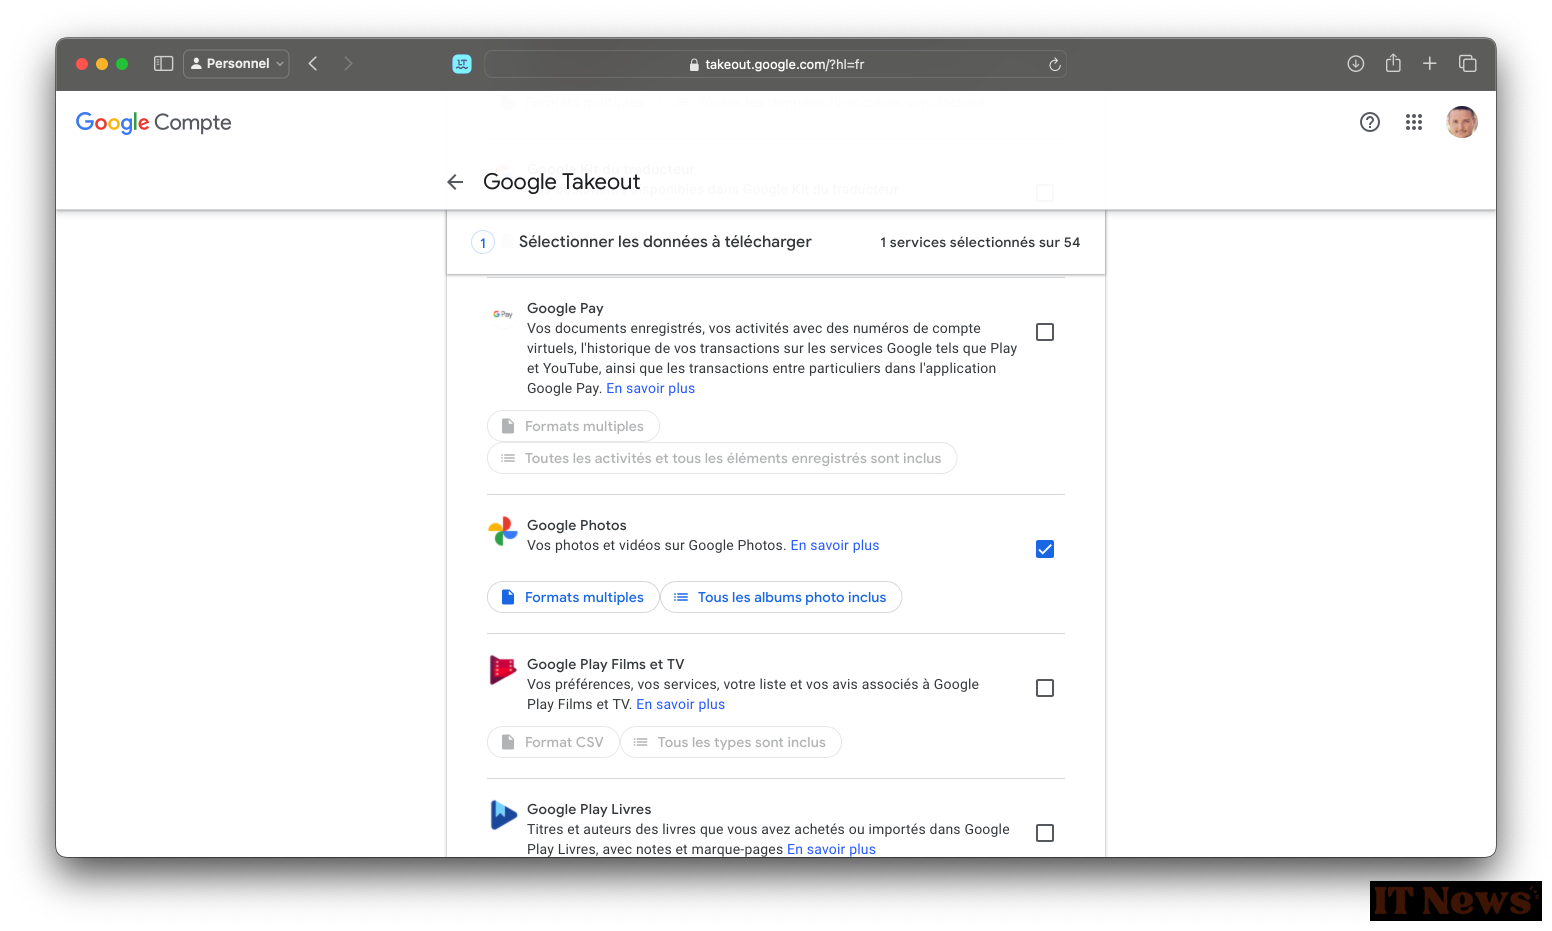Screen dimensions: 1552x931
Task: Go forward with Safari forward arrow
Action: click(x=348, y=63)
